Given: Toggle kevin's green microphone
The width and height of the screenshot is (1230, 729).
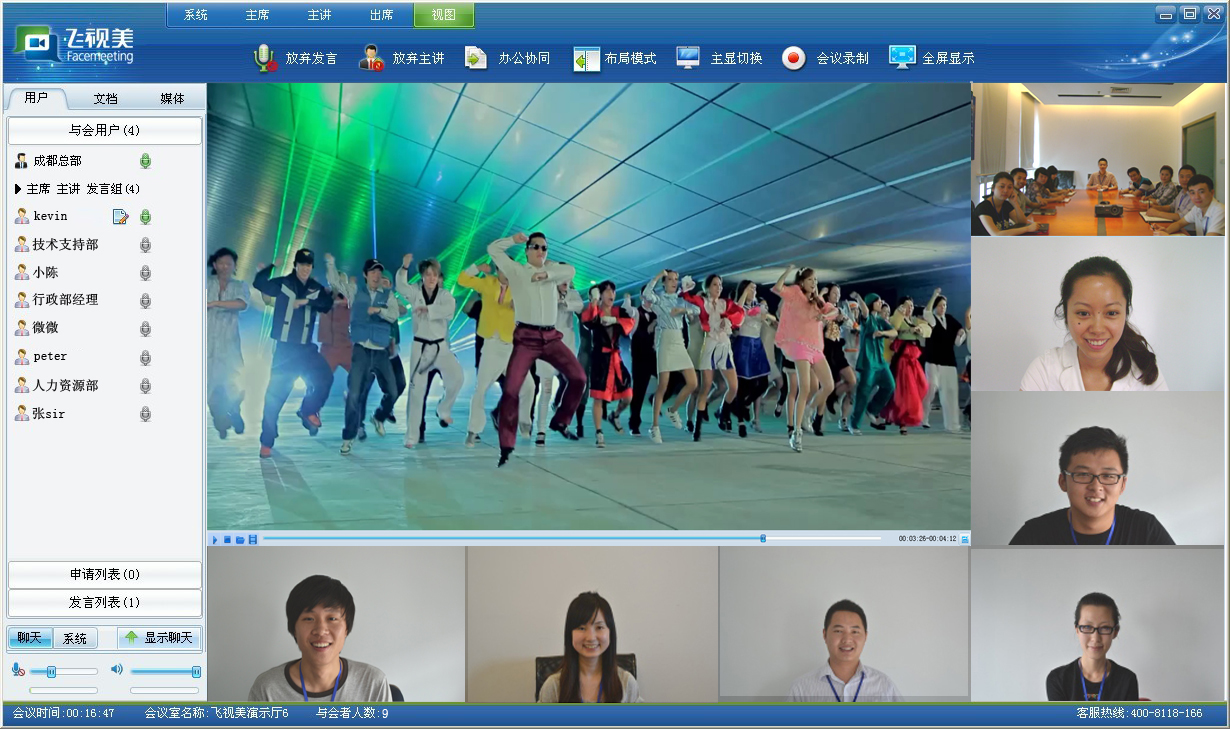Looking at the screenshot, I should point(145,216).
